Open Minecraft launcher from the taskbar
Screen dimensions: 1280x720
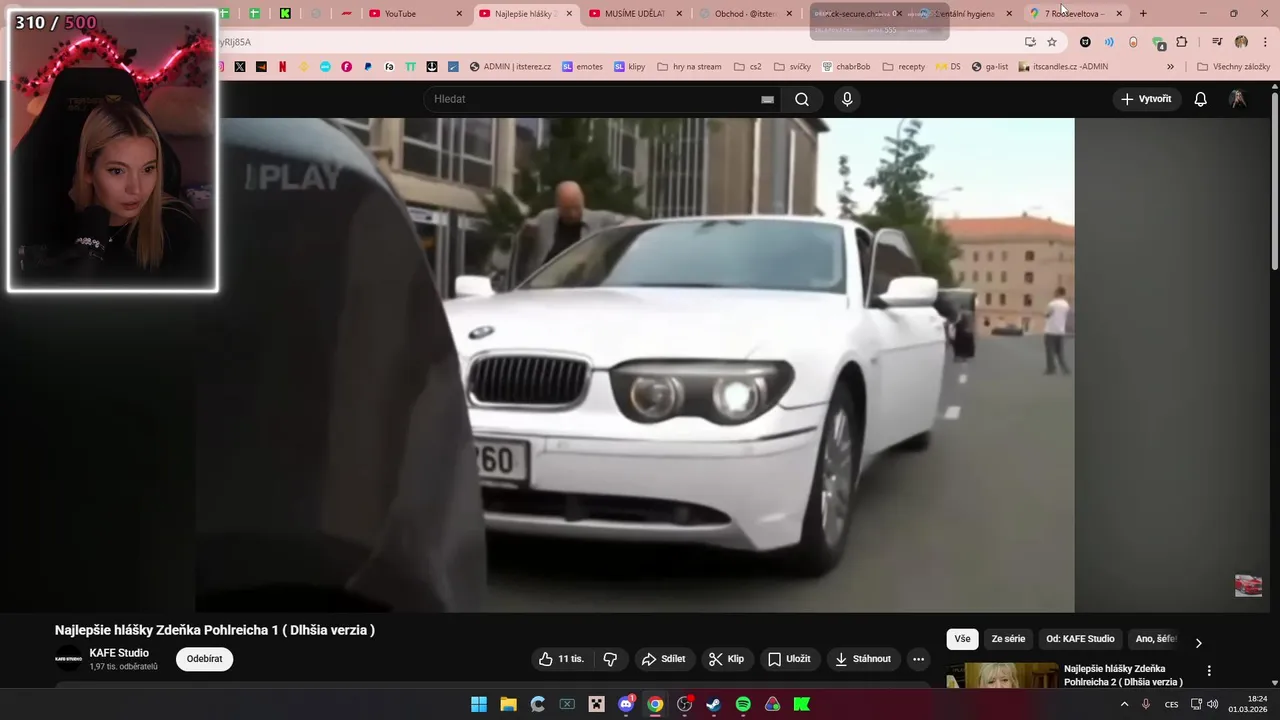click(x=597, y=704)
